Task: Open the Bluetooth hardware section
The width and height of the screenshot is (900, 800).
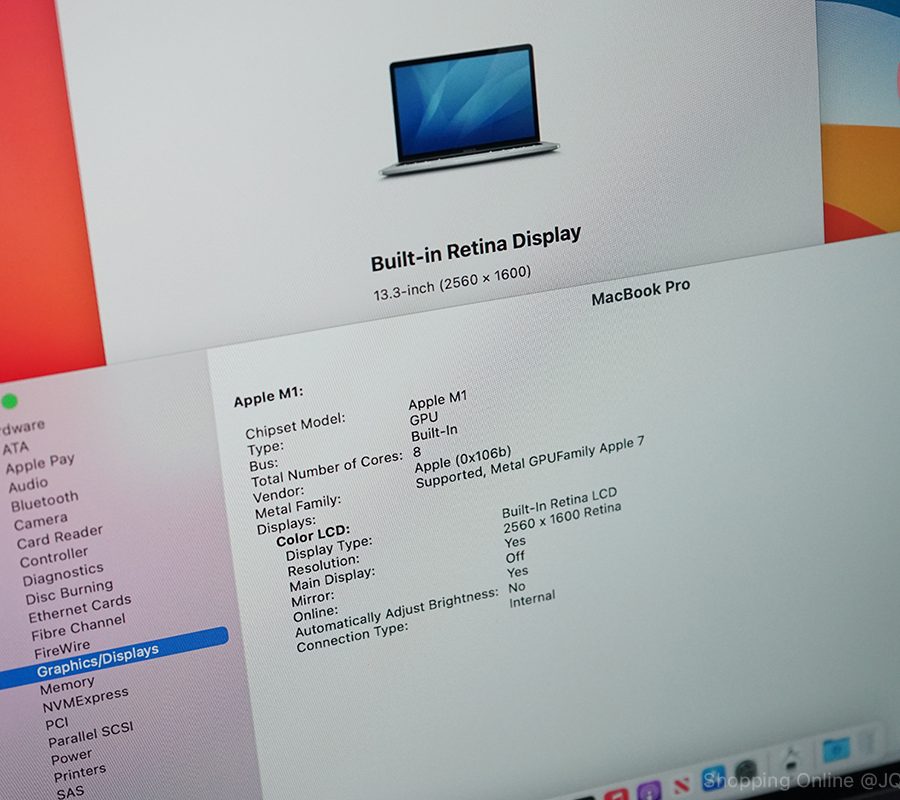Action: click(44, 502)
